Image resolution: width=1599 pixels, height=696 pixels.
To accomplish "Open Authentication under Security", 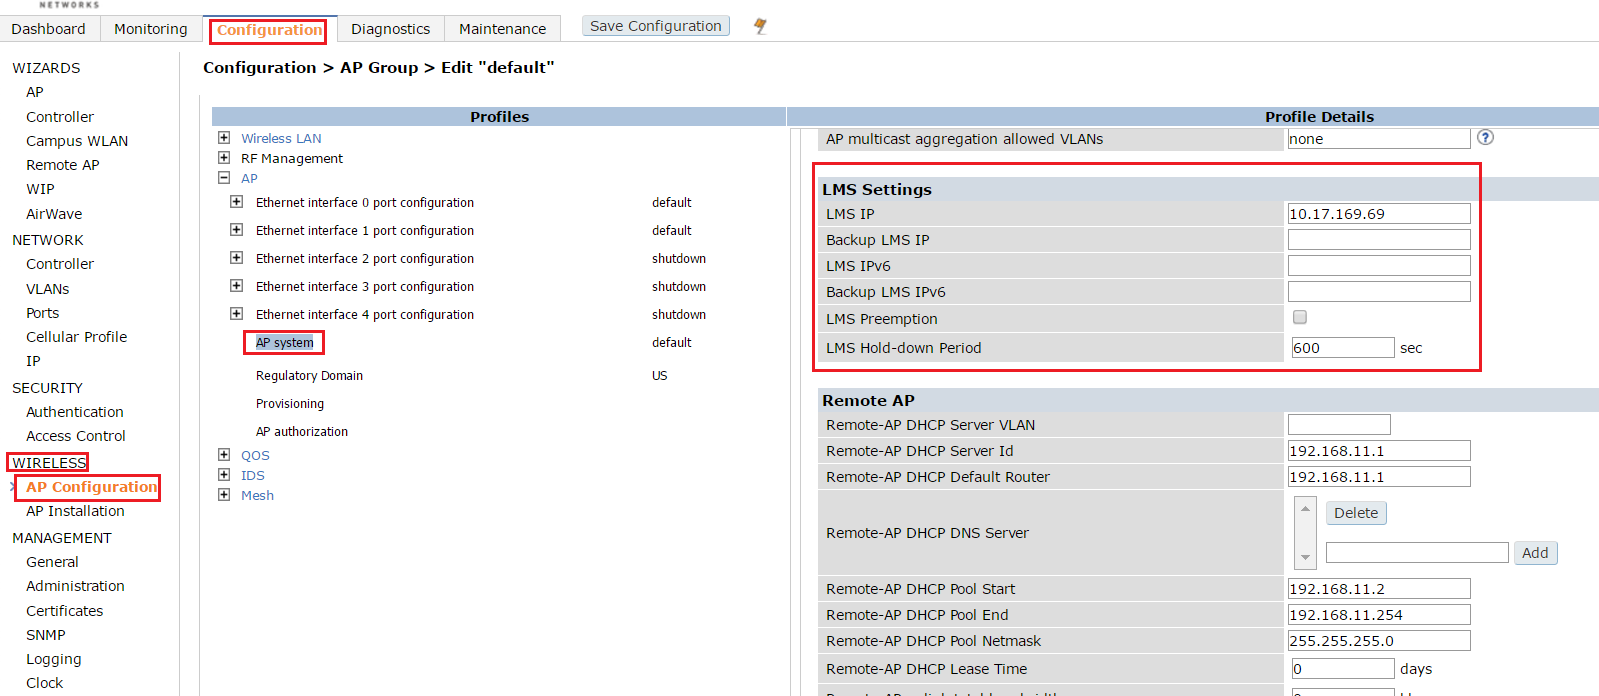I will point(75,412).
